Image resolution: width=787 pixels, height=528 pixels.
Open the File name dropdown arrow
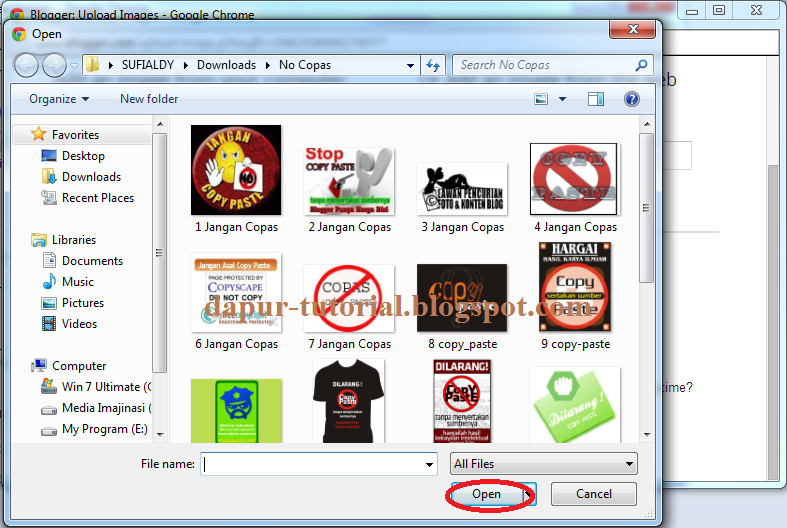click(x=430, y=465)
